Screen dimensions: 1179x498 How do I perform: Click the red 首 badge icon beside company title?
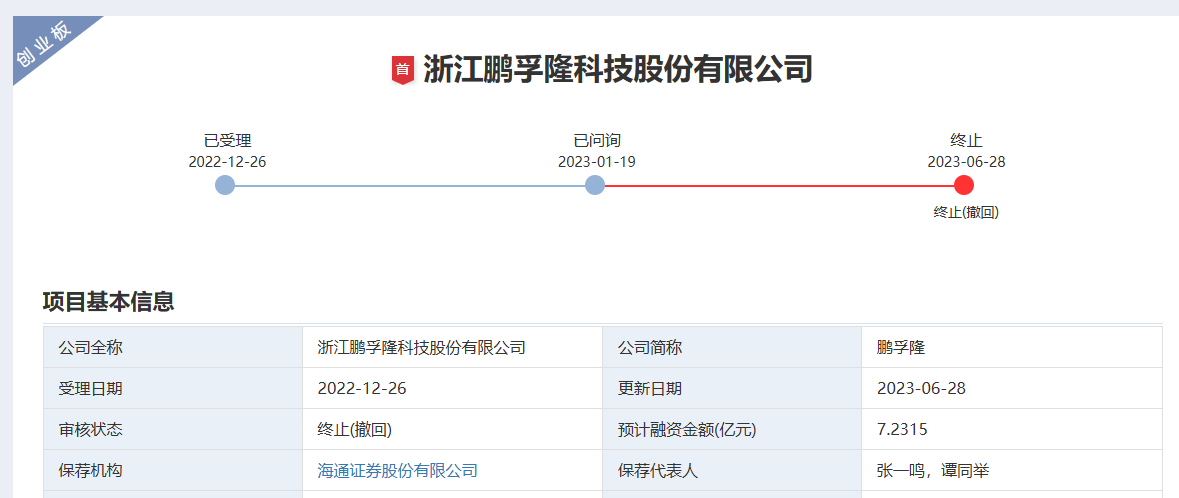403,70
